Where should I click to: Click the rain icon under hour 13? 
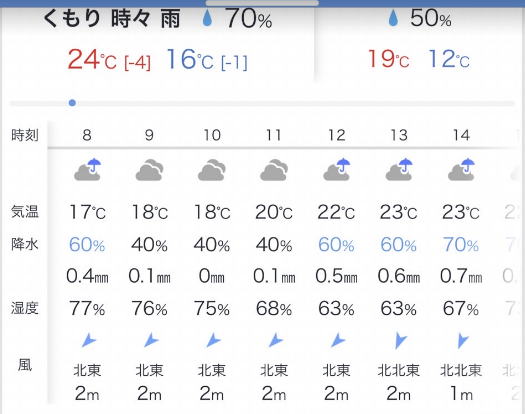point(399,169)
